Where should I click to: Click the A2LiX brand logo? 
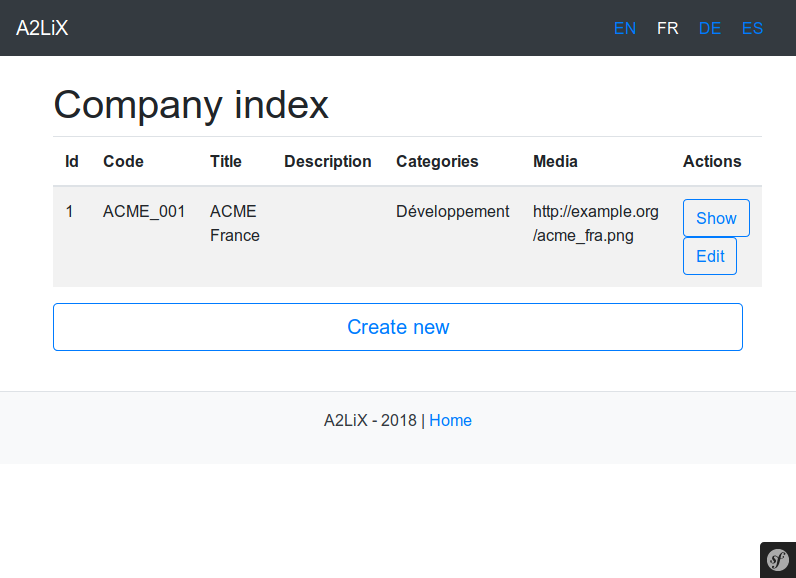coord(42,28)
